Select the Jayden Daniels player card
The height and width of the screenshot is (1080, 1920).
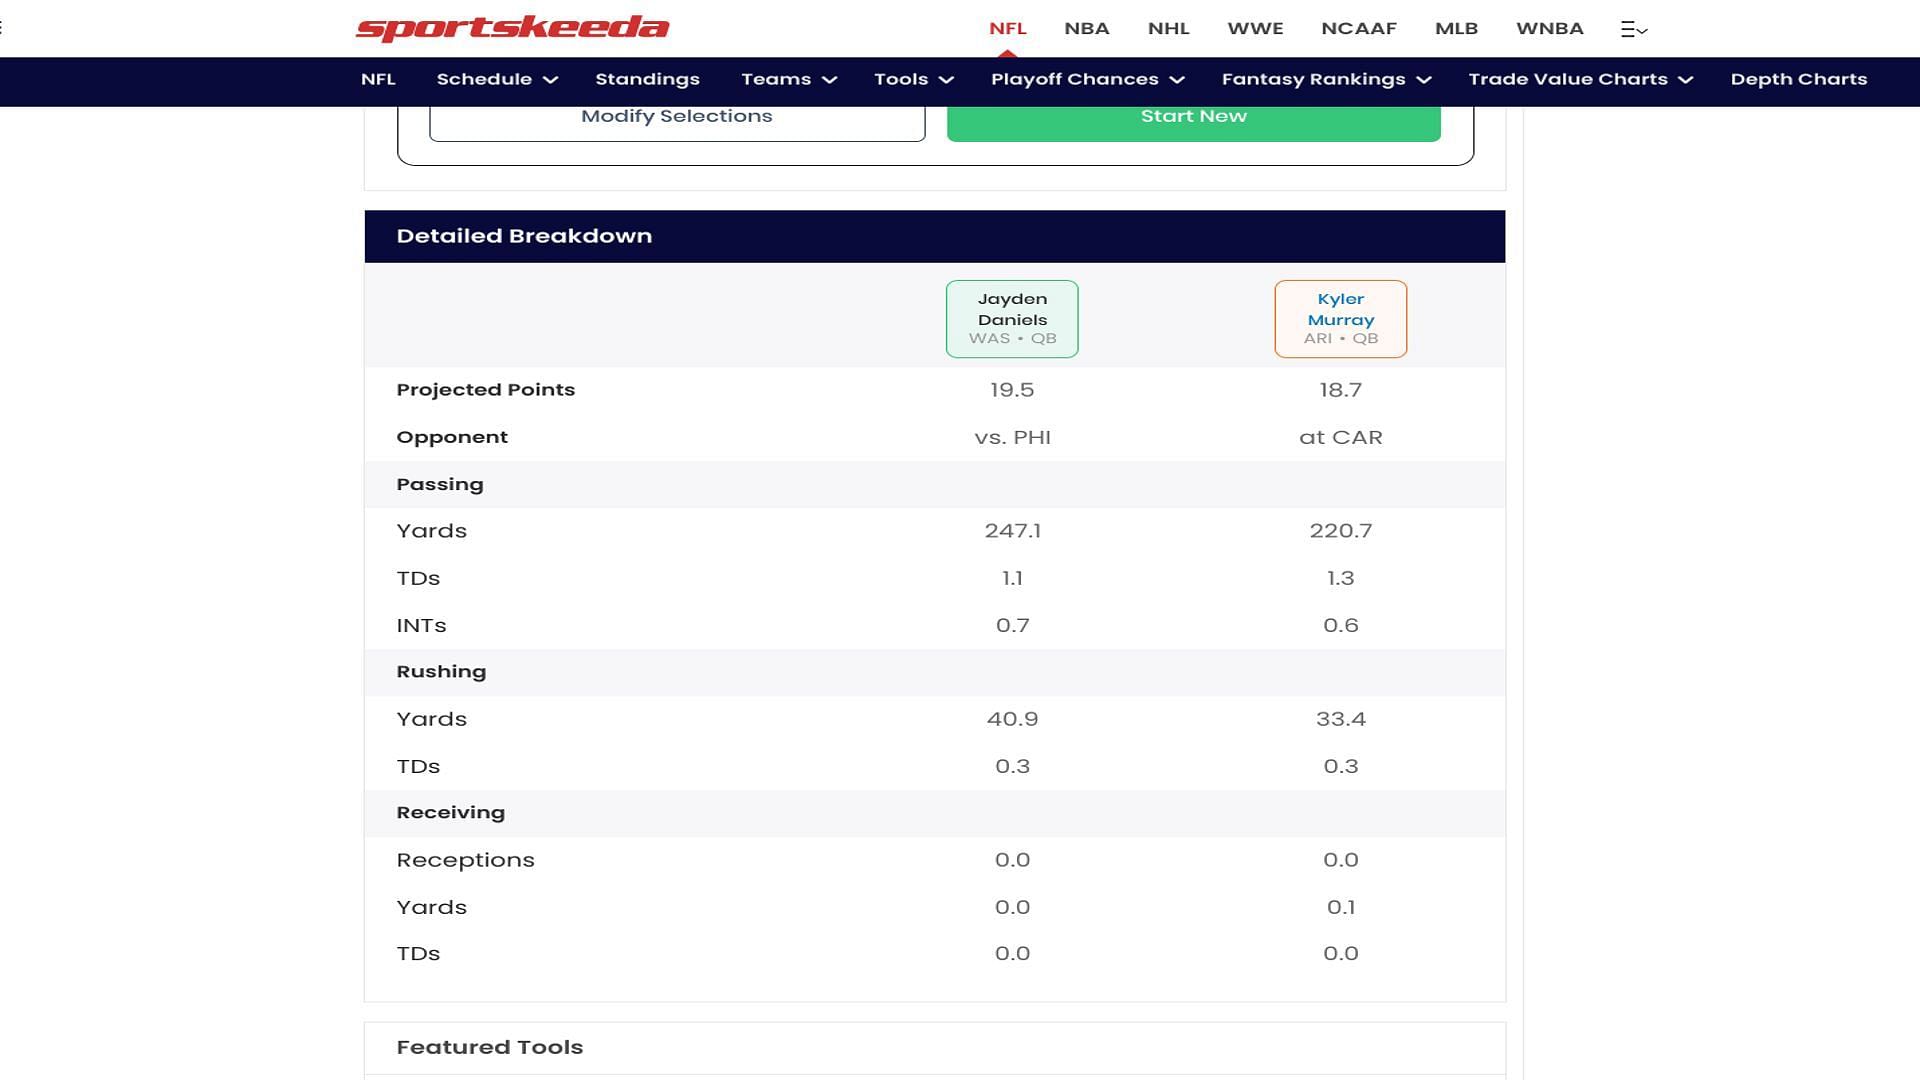click(x=1012, y=319)
